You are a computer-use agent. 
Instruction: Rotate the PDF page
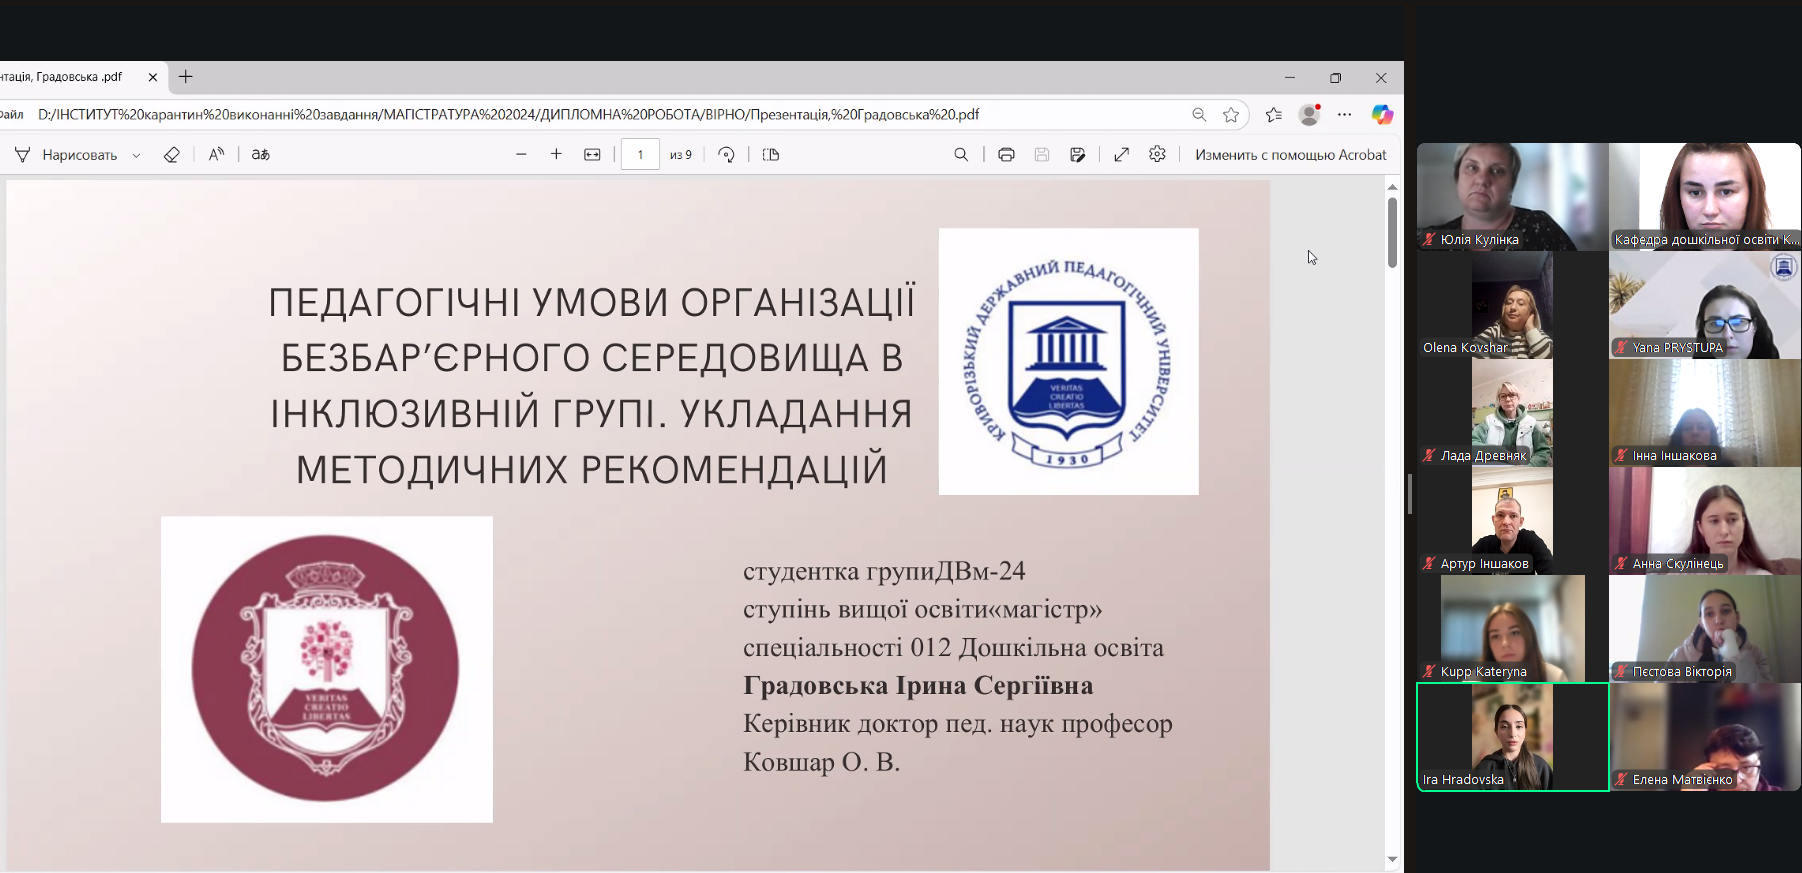click(727, 155)
